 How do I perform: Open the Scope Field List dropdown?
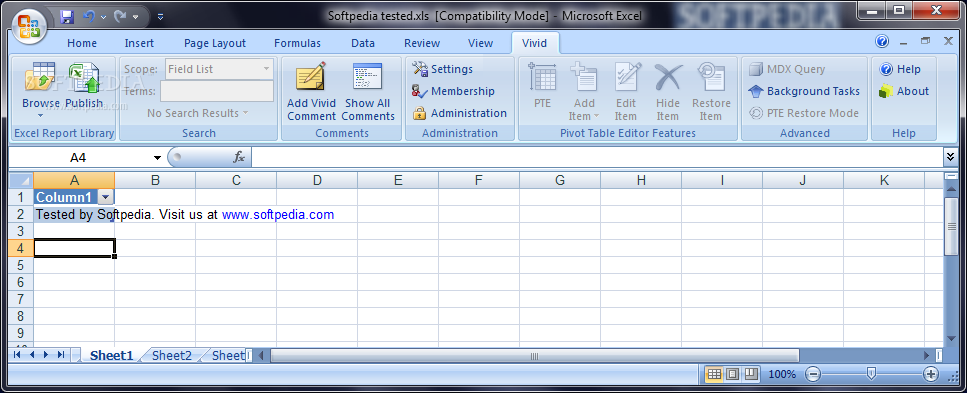[266, 69]
